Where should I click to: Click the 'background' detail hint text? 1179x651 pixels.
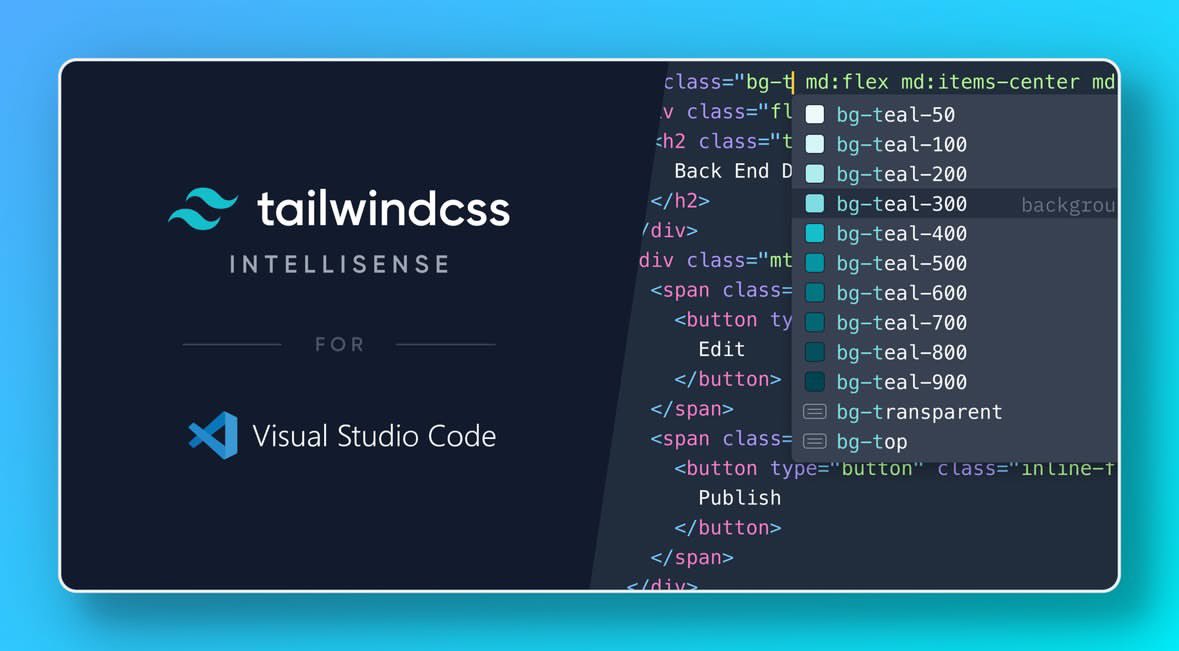point(1068,205)
